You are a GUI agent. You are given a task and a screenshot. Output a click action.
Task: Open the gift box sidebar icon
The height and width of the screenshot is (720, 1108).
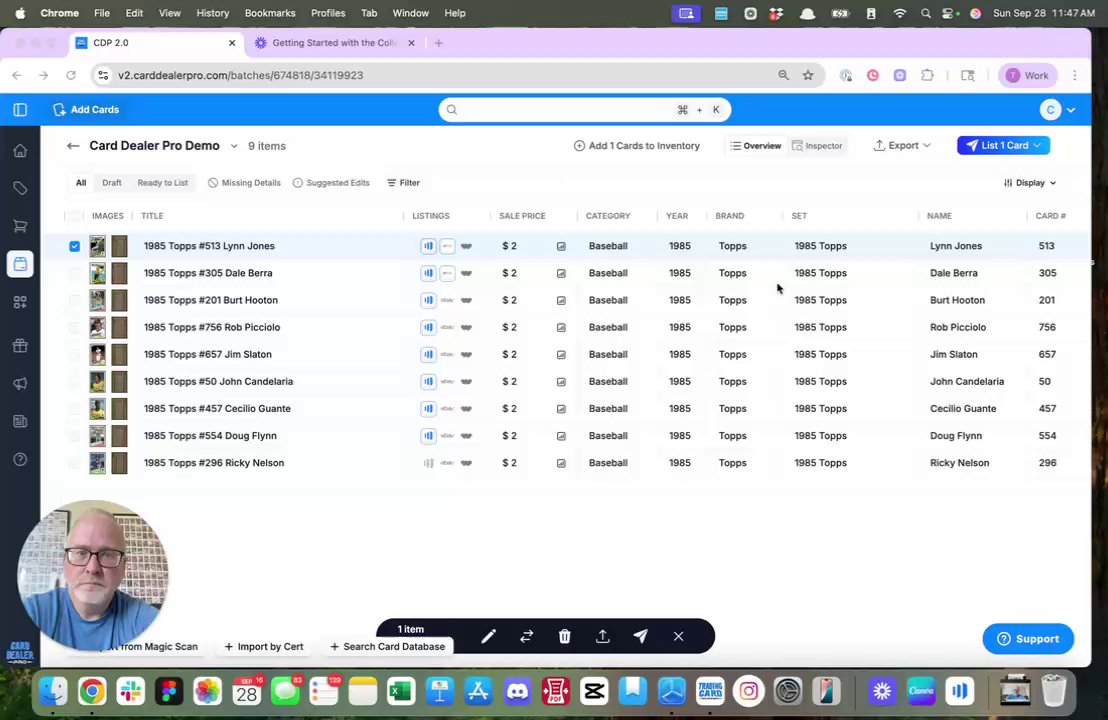(20, 346)
